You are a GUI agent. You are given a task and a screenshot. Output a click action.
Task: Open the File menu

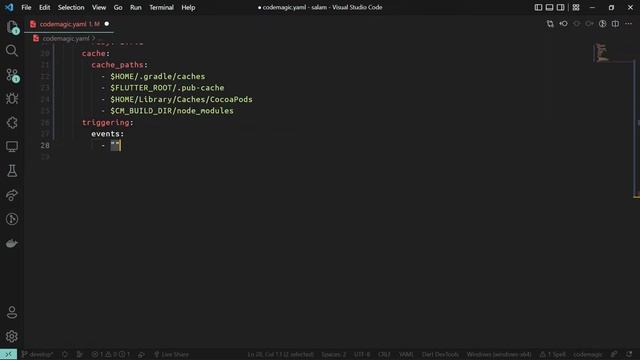coord(26,7)
